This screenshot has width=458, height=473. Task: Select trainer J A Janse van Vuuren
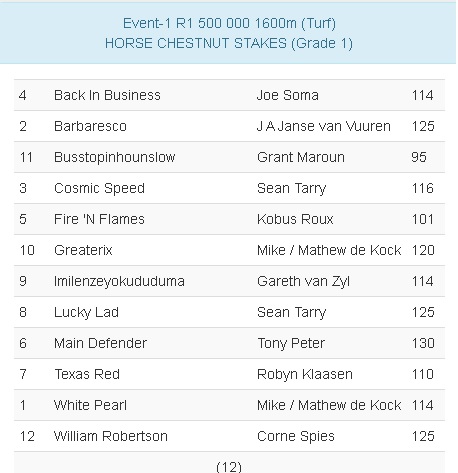coord(324,126)
